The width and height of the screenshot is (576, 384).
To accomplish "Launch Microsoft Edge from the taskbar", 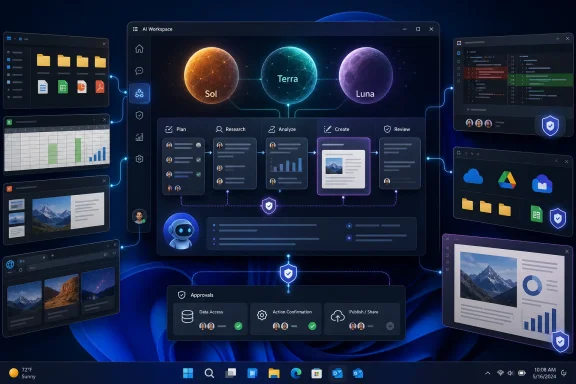I will (x=296, y=373).
